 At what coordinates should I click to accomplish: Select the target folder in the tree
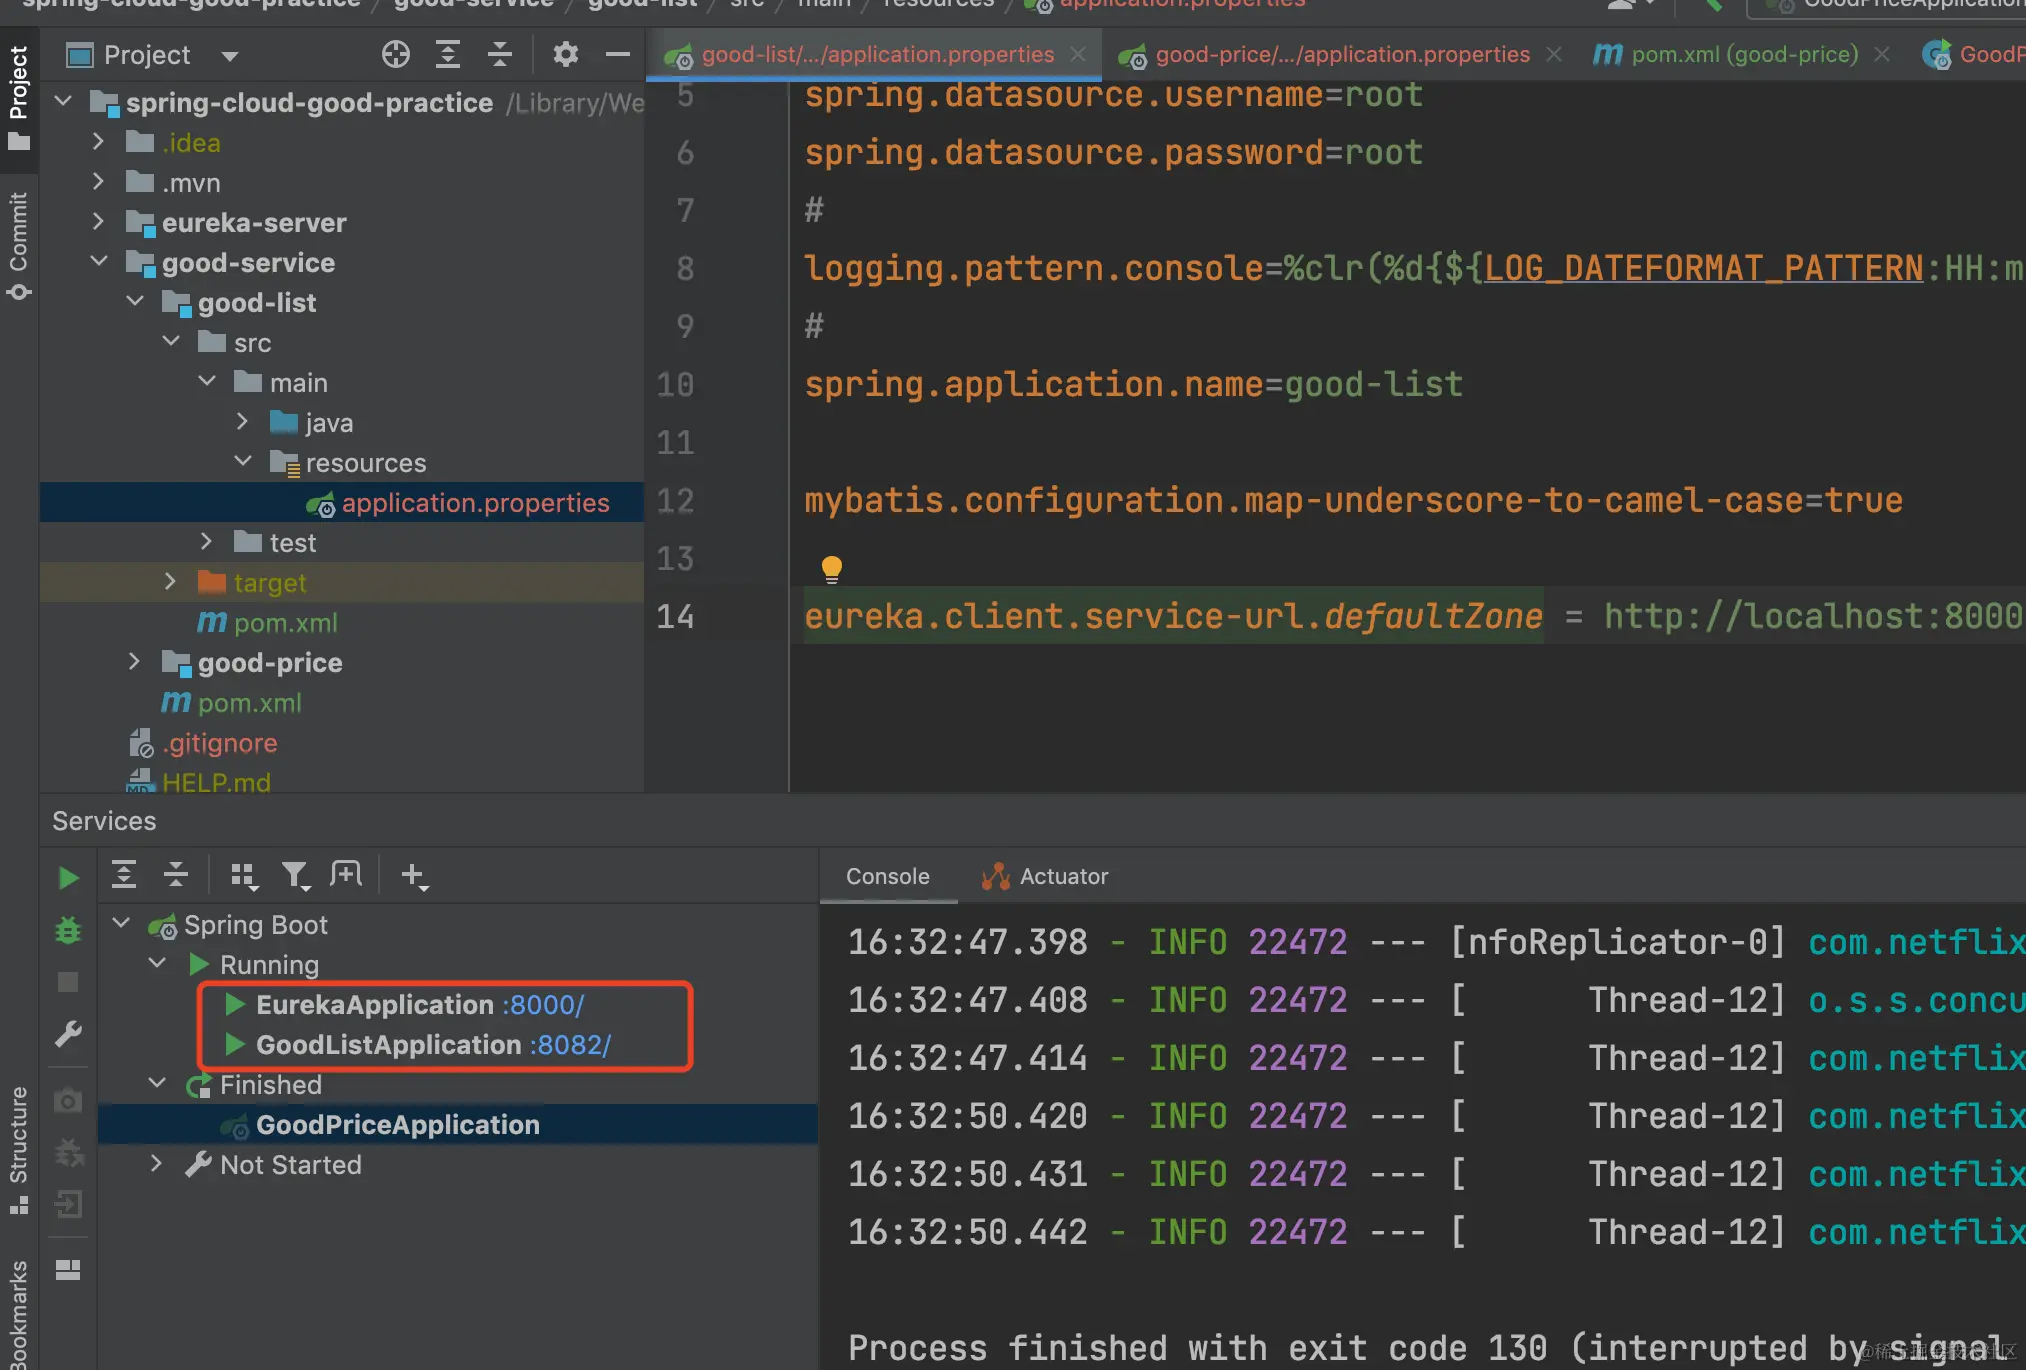pyautogui.click(x=269, y=582)
